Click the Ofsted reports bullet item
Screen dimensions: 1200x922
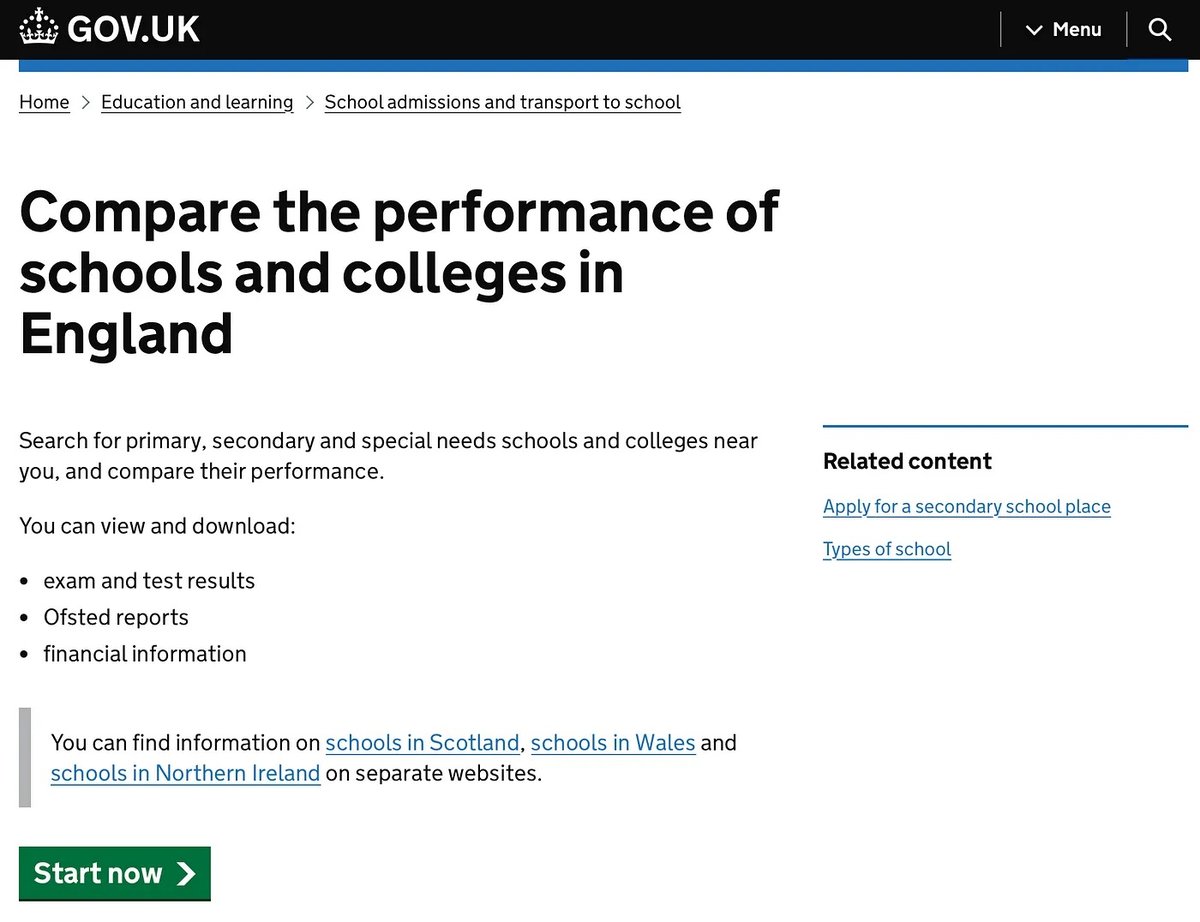(x=116, y=617)
